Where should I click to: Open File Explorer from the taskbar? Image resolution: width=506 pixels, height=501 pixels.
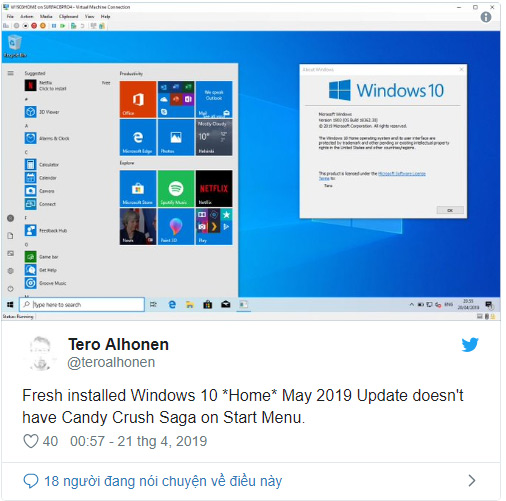190,304
